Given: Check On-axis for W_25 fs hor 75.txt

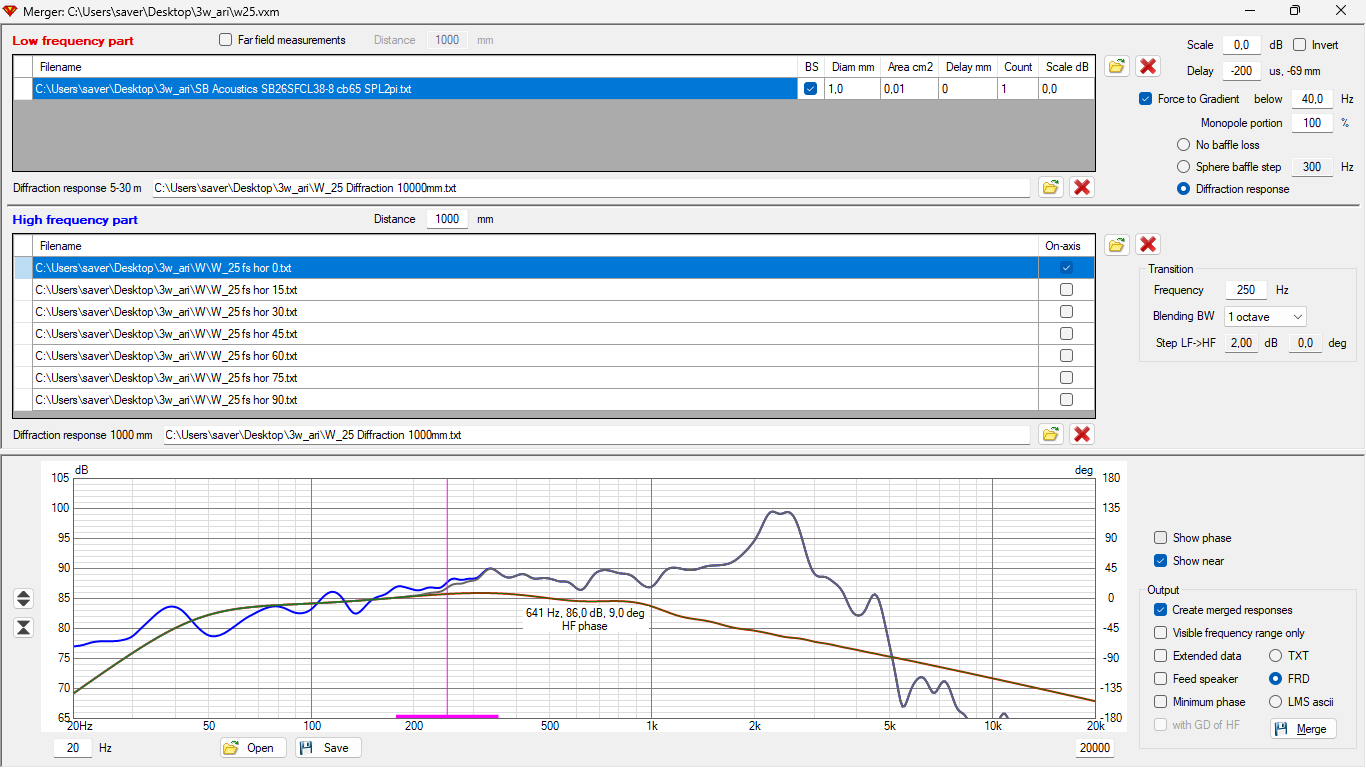Looking at the screenshot, I should click(1066, 378).
